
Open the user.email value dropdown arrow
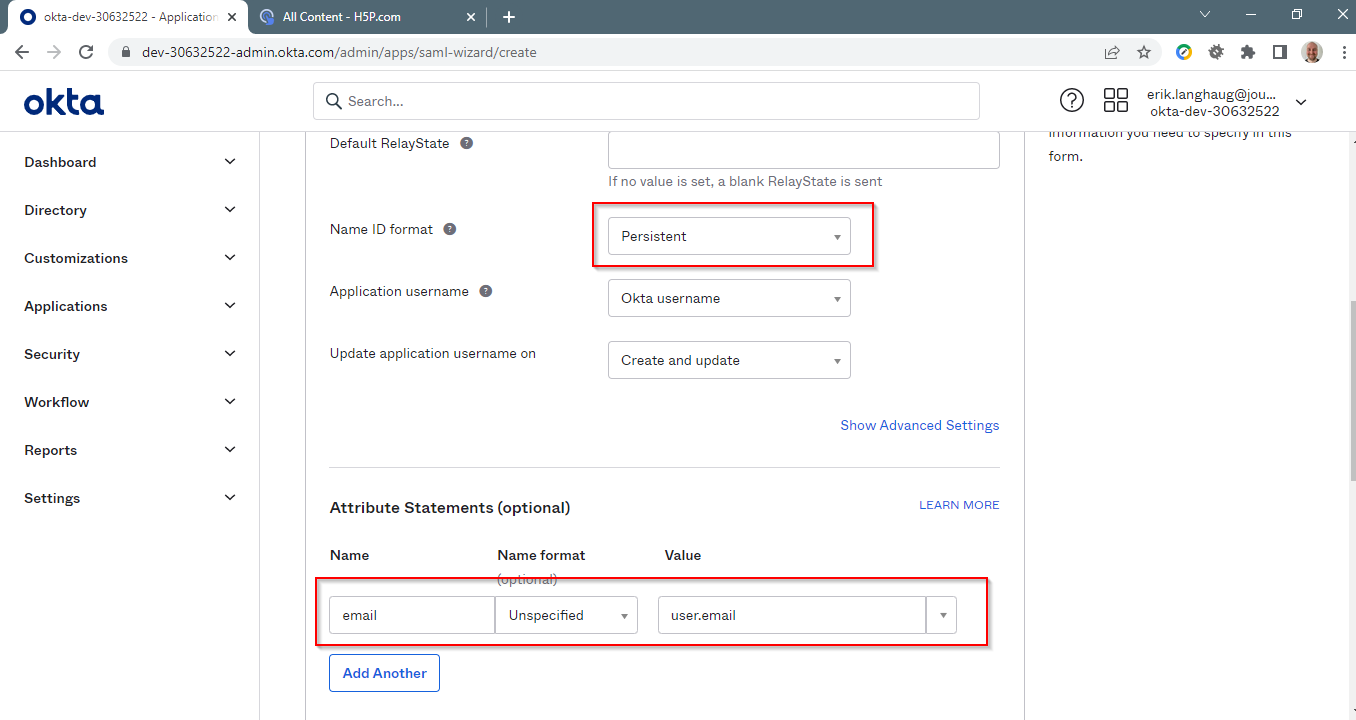click(942, 615)
